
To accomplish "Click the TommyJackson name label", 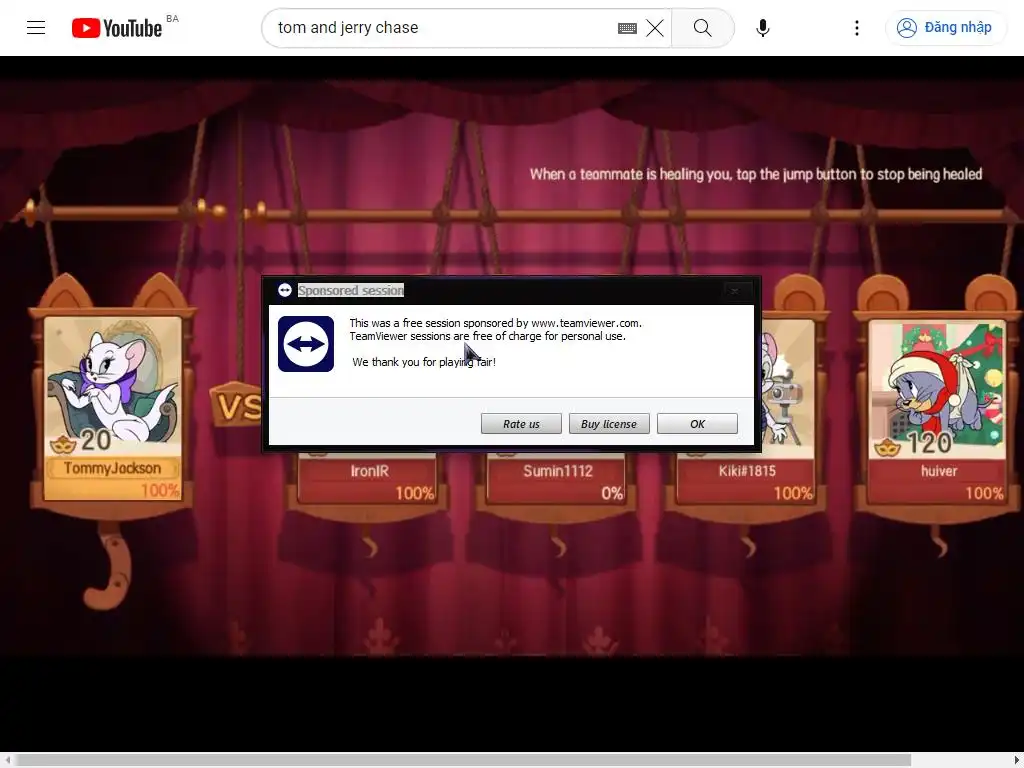I will (112, 468).
